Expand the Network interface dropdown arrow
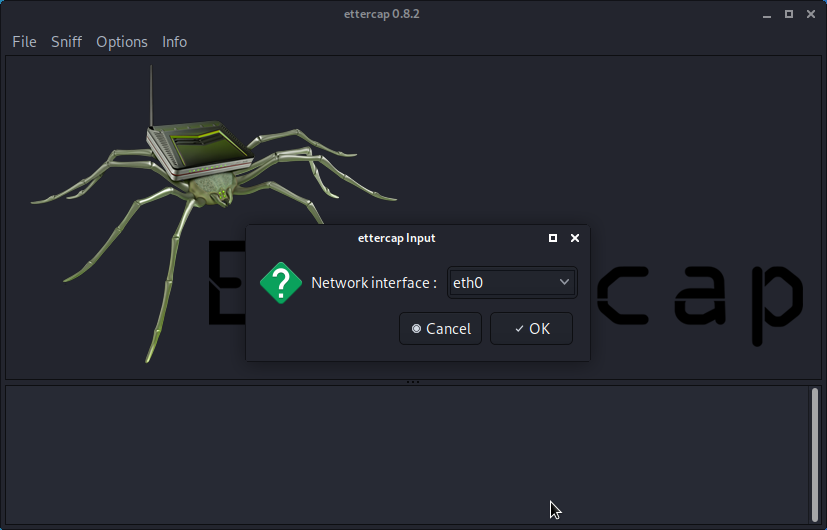Viewport: 827px width, 530px height. [x=564, y=282]
